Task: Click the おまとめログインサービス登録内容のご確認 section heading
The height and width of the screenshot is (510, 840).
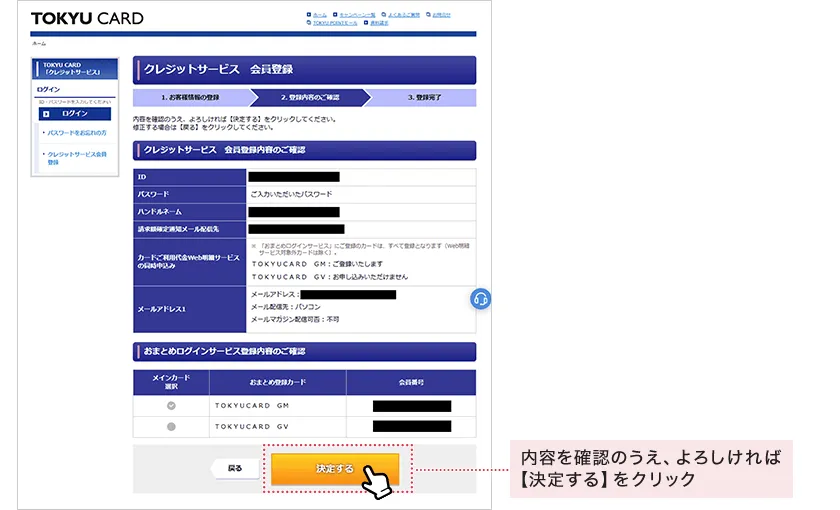Action: pos(304,351)
